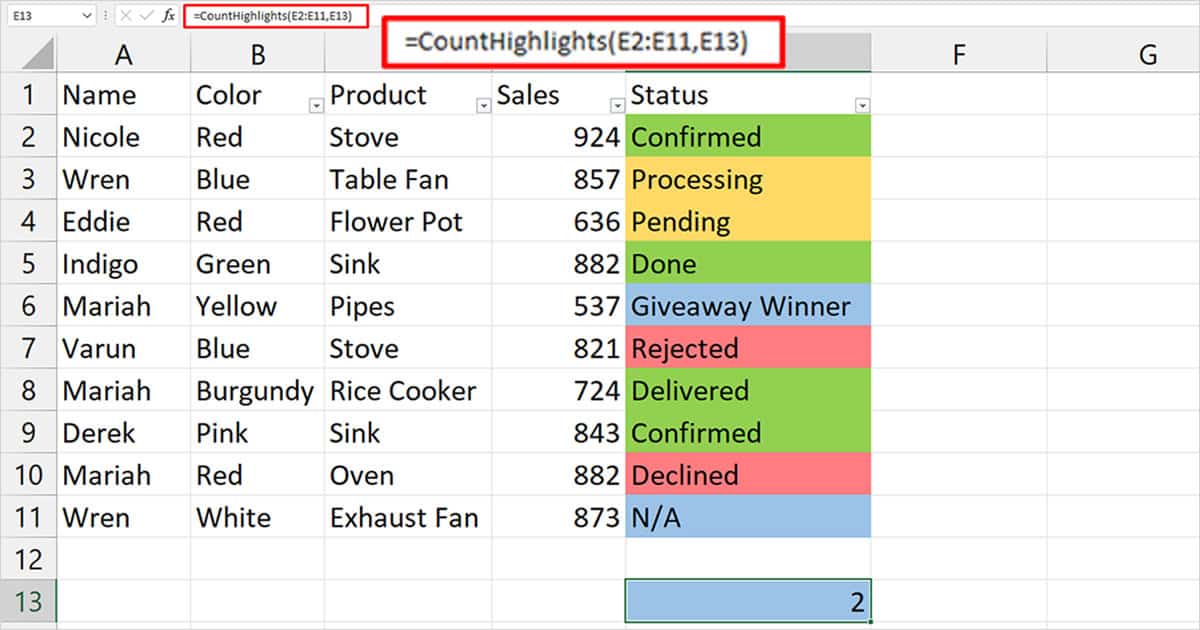
Task: Expand the Name header filter dropdown
Action: (178, 104)
